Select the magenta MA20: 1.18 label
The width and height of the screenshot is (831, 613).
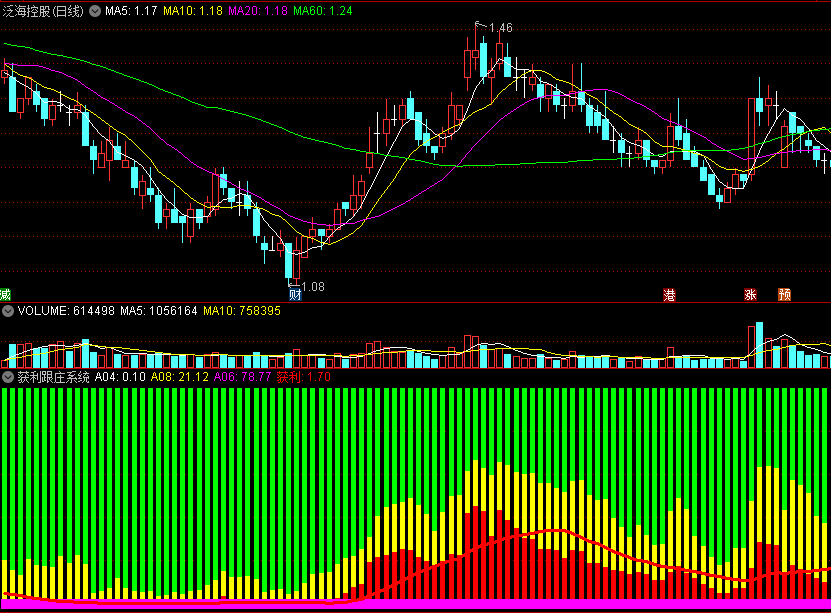pyautogui.click(x=258, y=11)
